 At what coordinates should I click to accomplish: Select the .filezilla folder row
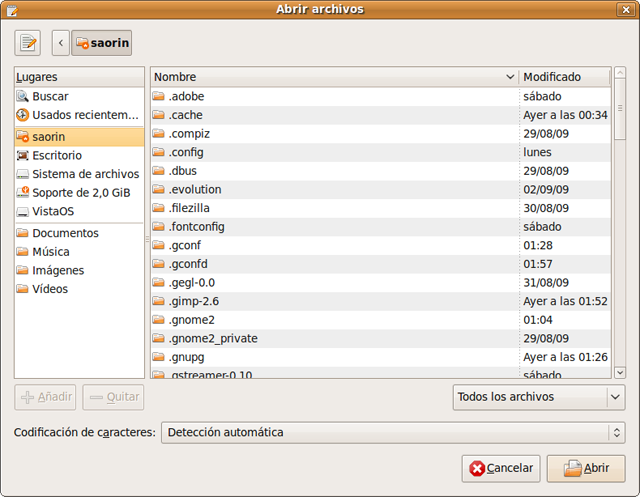(x=190, y=208)
